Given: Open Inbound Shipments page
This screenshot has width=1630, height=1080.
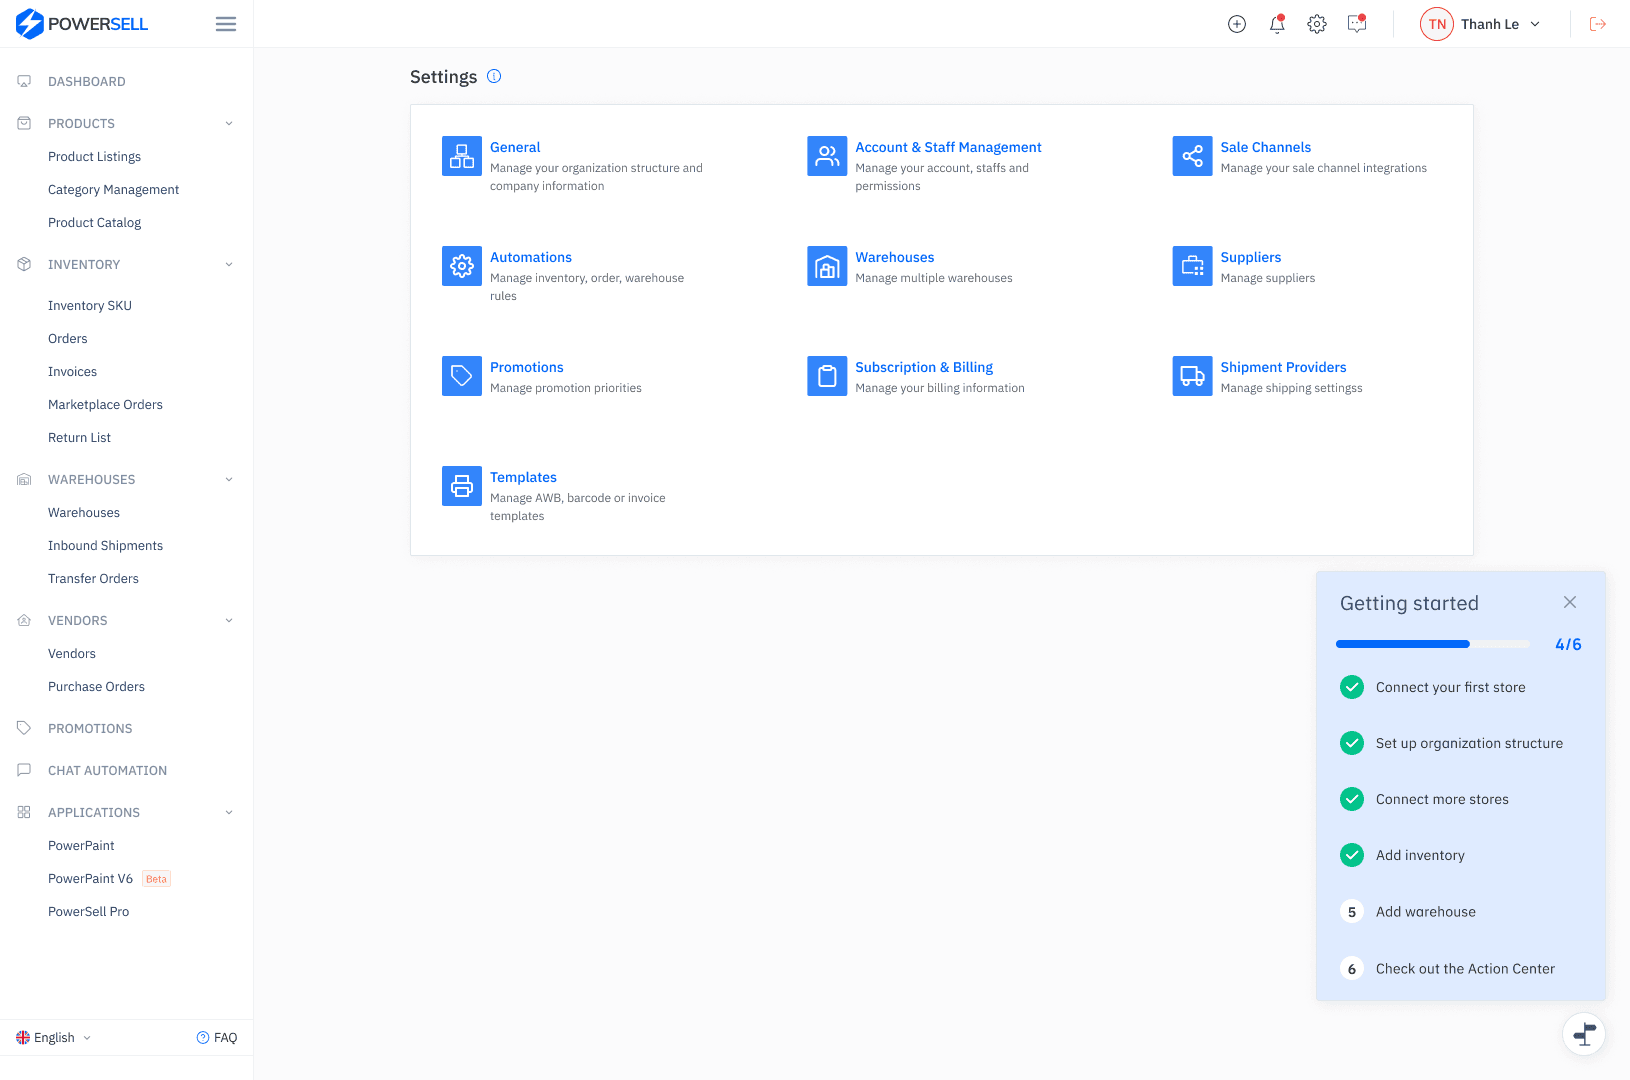Looking at the screenshot, I should click(105, 545).
